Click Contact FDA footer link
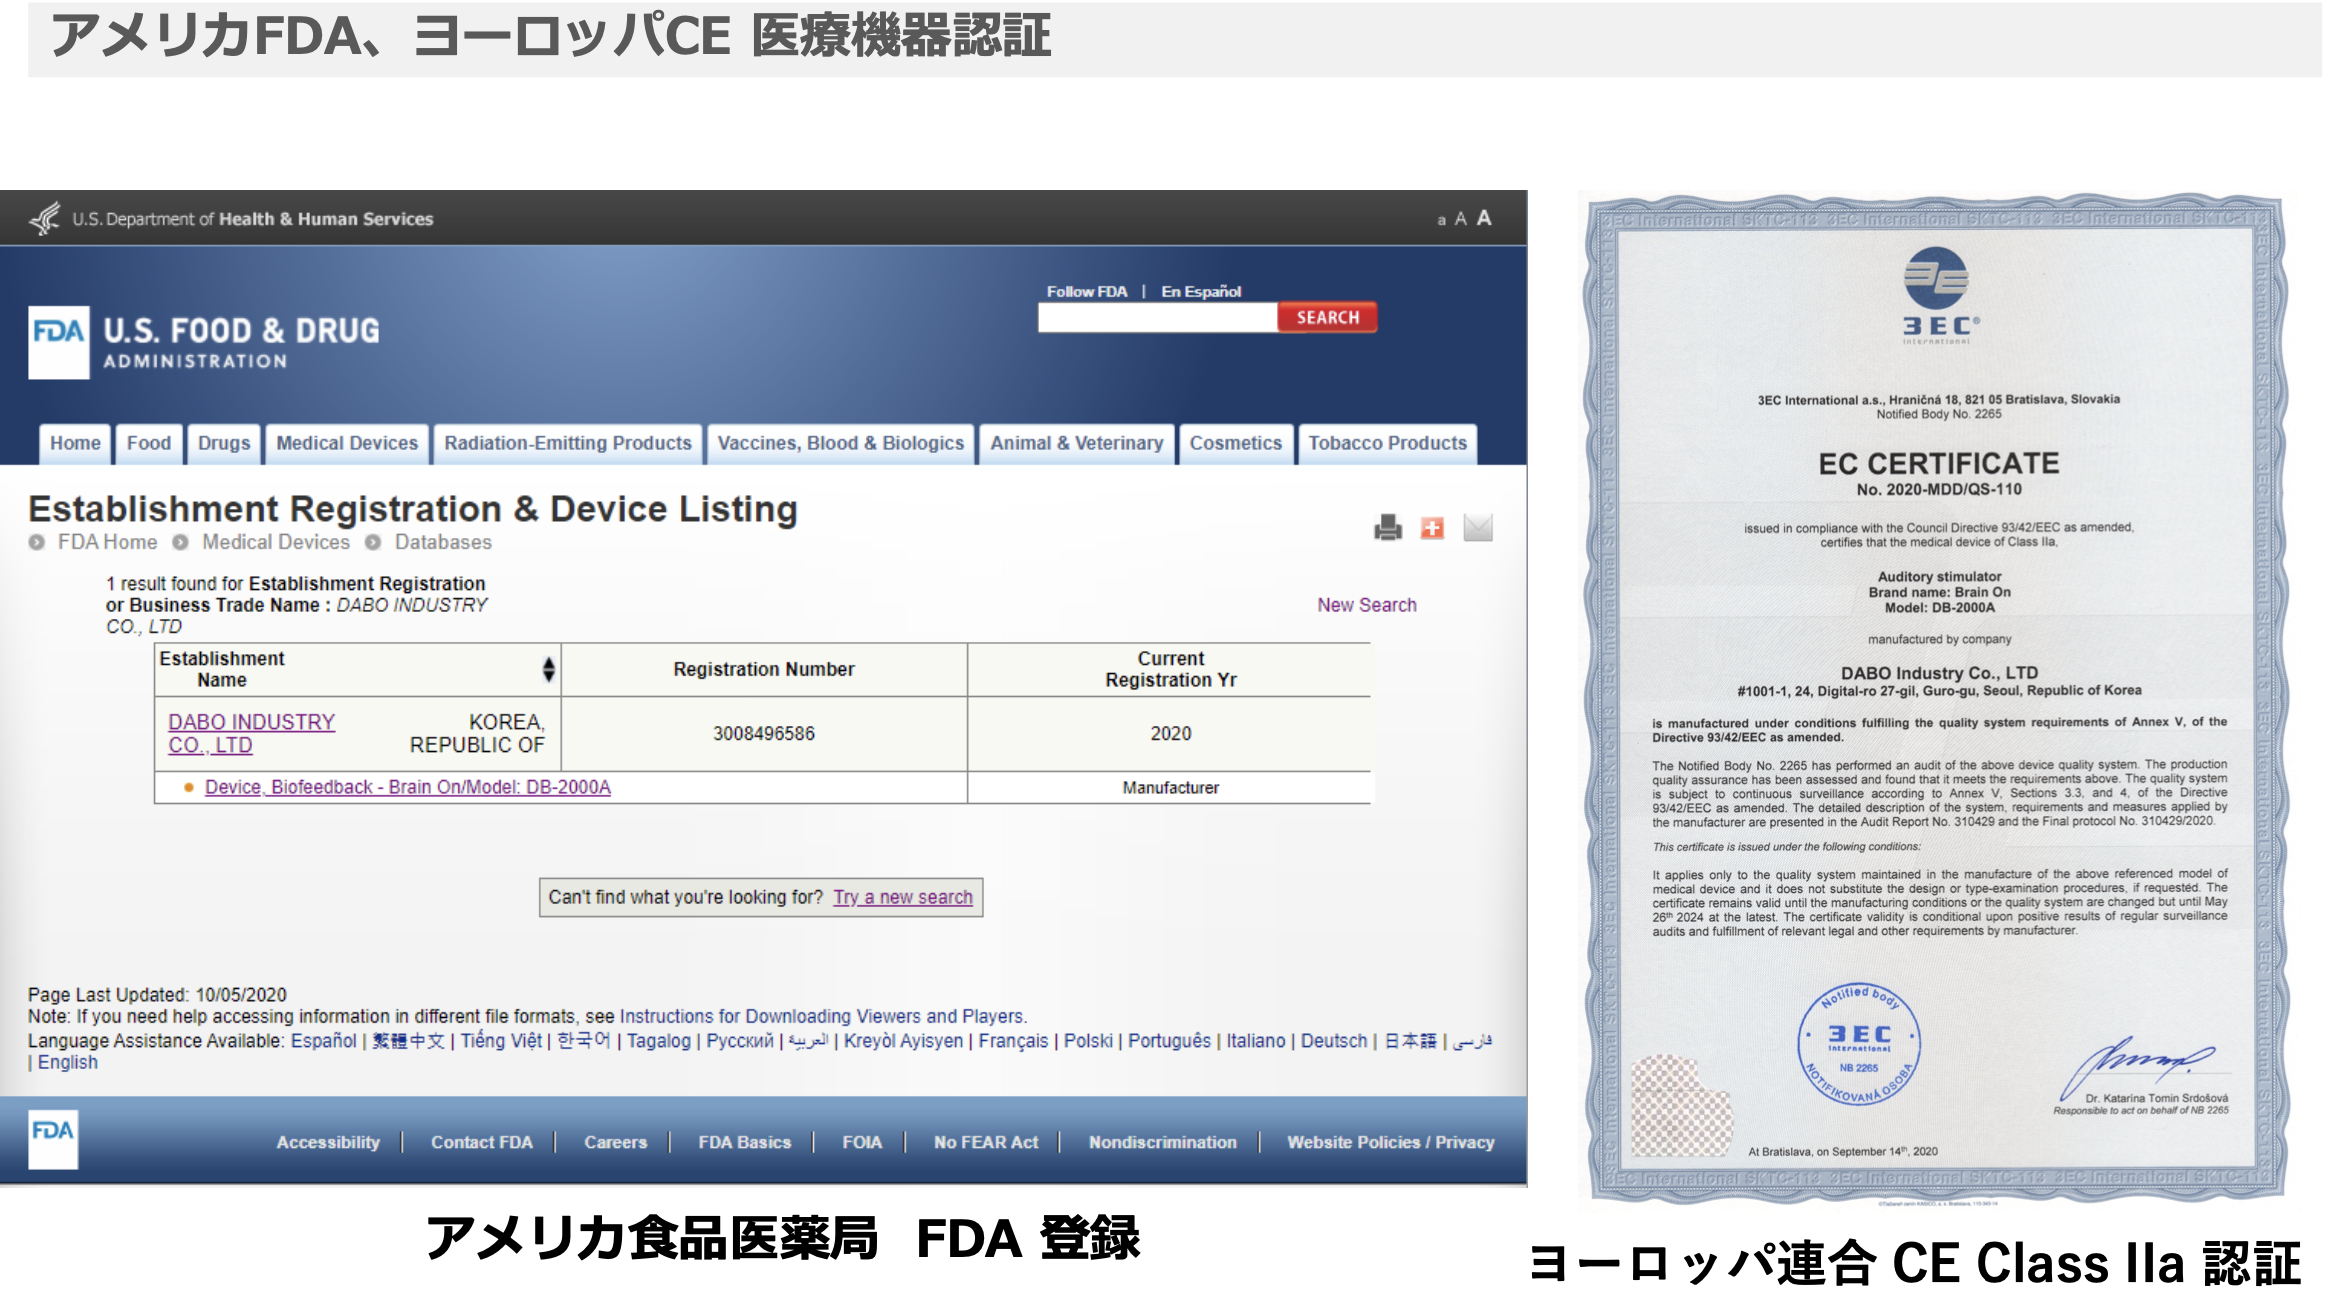2326x1314 pixels. (x=481, y=1142)
